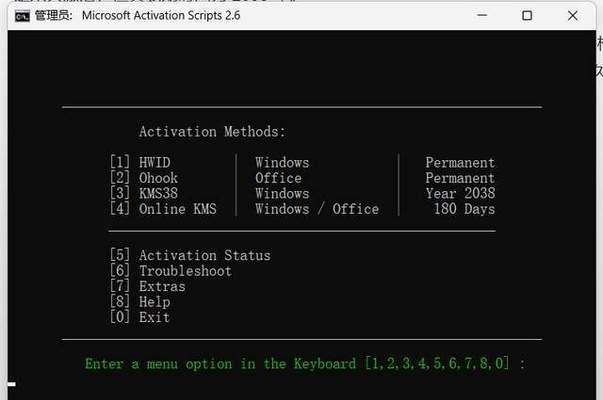Click 'Windows / Office' in Online KMS row
The height and width of the screenshot is (400, 603).
coord(317,209)
